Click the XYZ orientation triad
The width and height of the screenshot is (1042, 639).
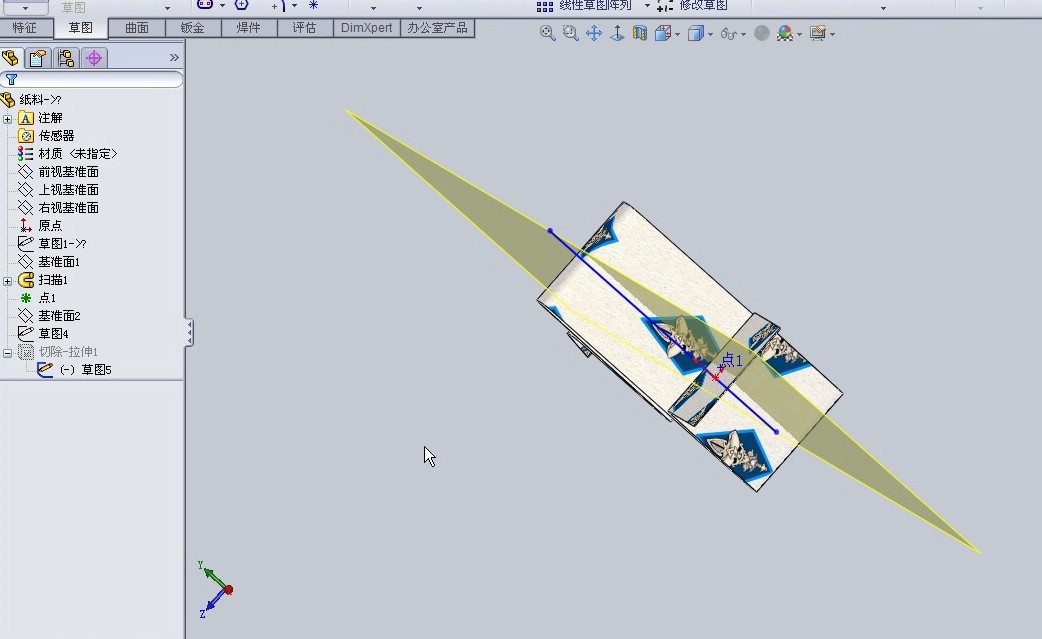tap(215, 589)
